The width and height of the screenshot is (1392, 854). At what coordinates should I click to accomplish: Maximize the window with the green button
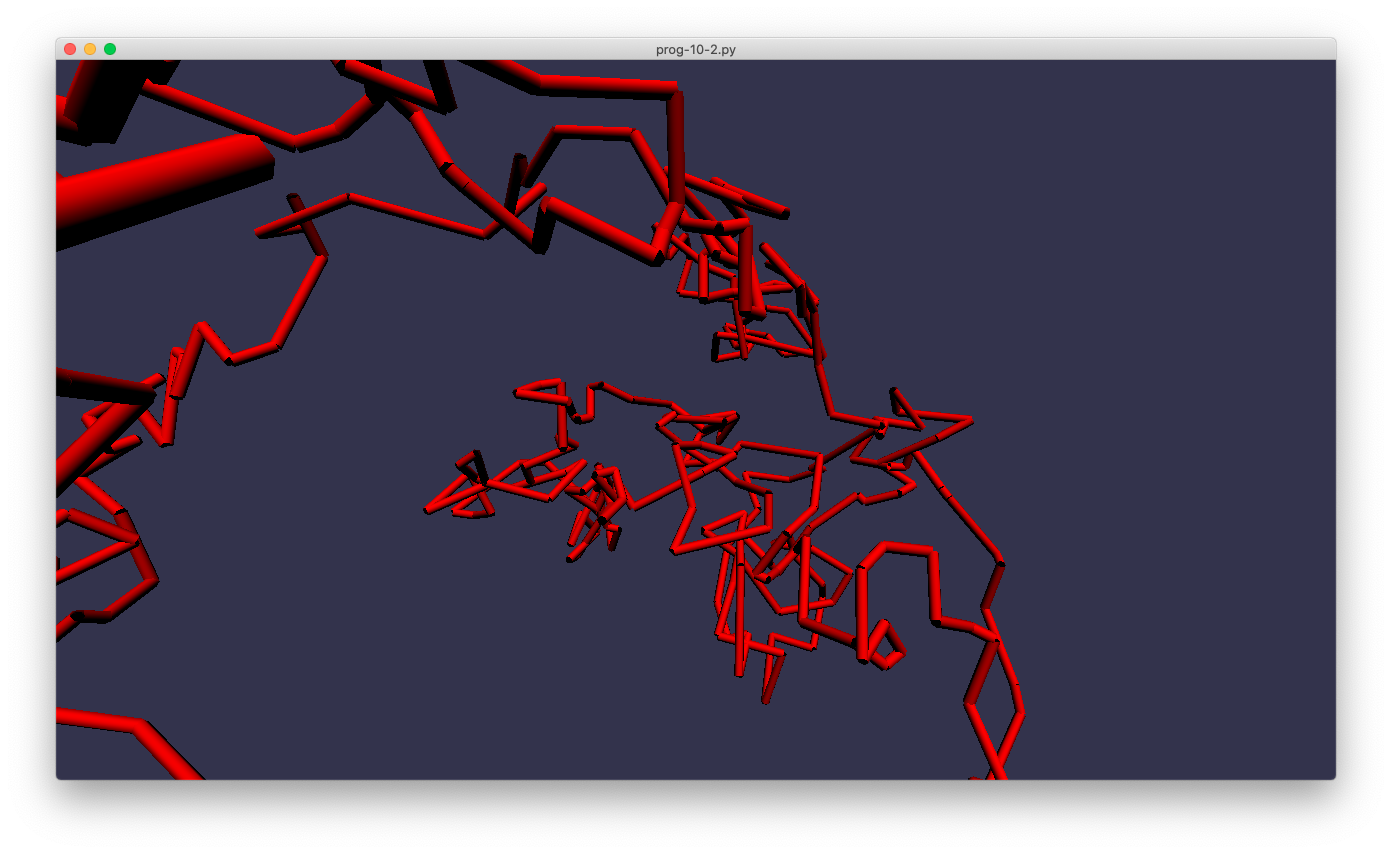point(110,49)
